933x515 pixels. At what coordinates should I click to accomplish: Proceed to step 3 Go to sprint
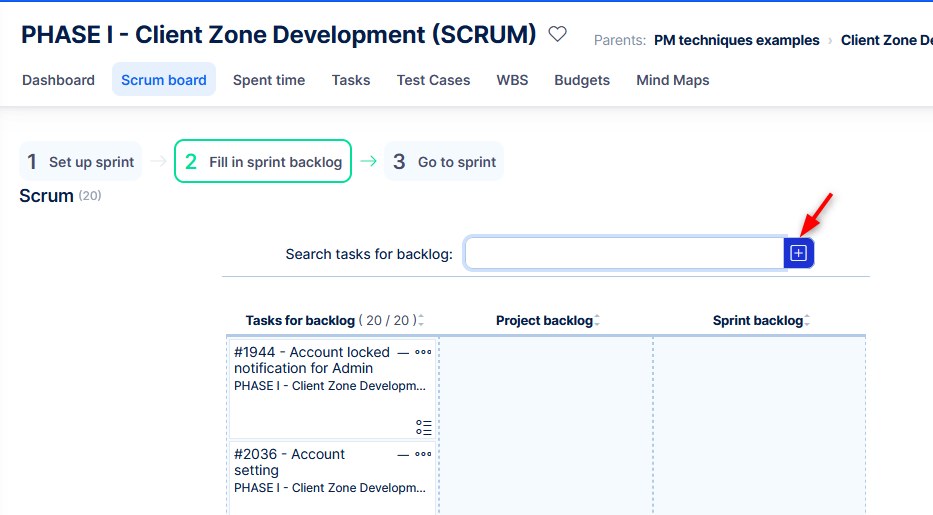(444, 162)
